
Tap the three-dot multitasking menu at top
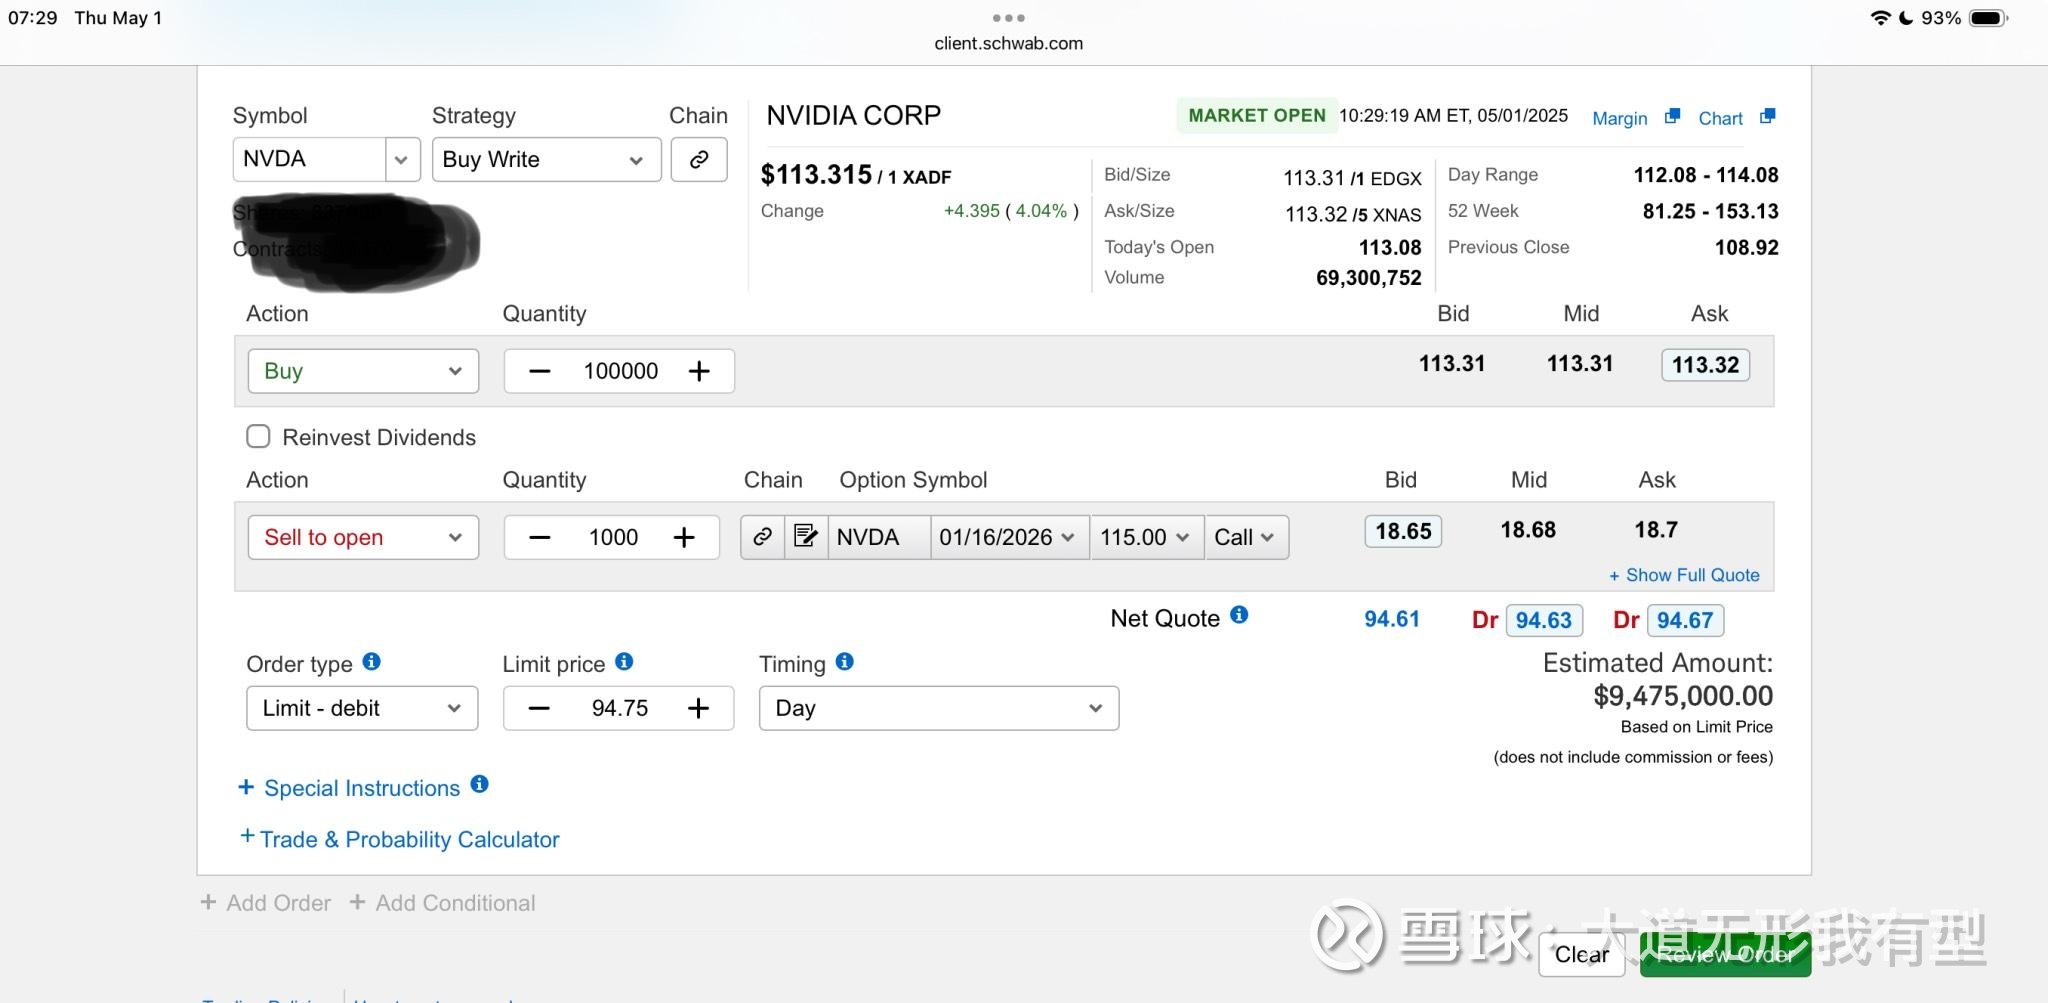(1008, 17)
